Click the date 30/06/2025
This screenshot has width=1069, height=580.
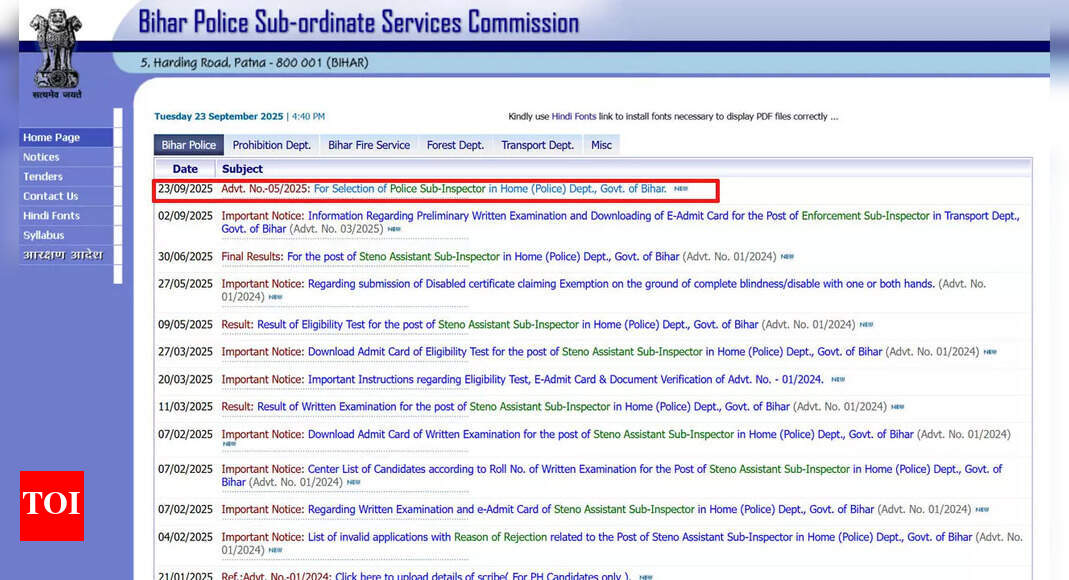point(185,257)
